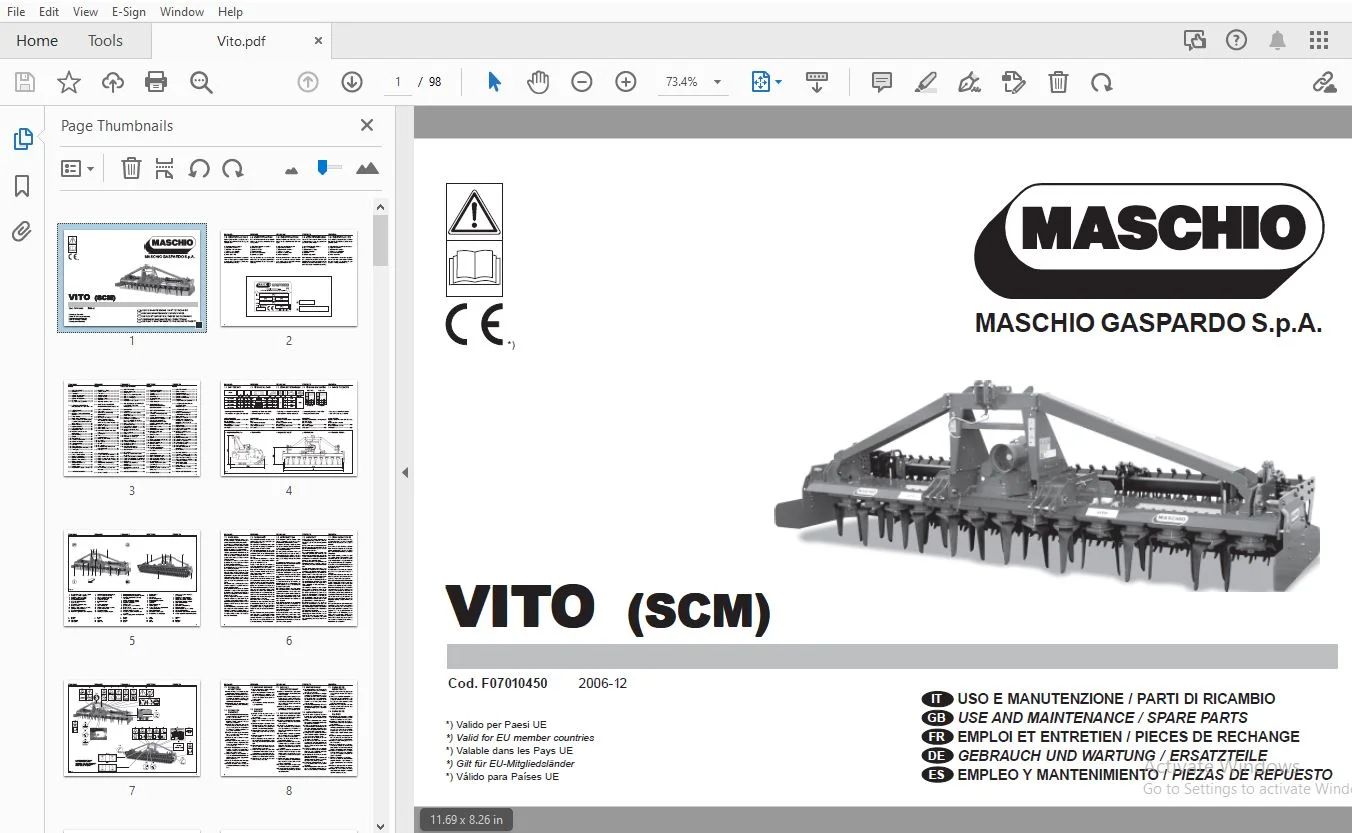Screen dimensions: 1352x833
Task: Open the View menu
Action: [86, 11]
